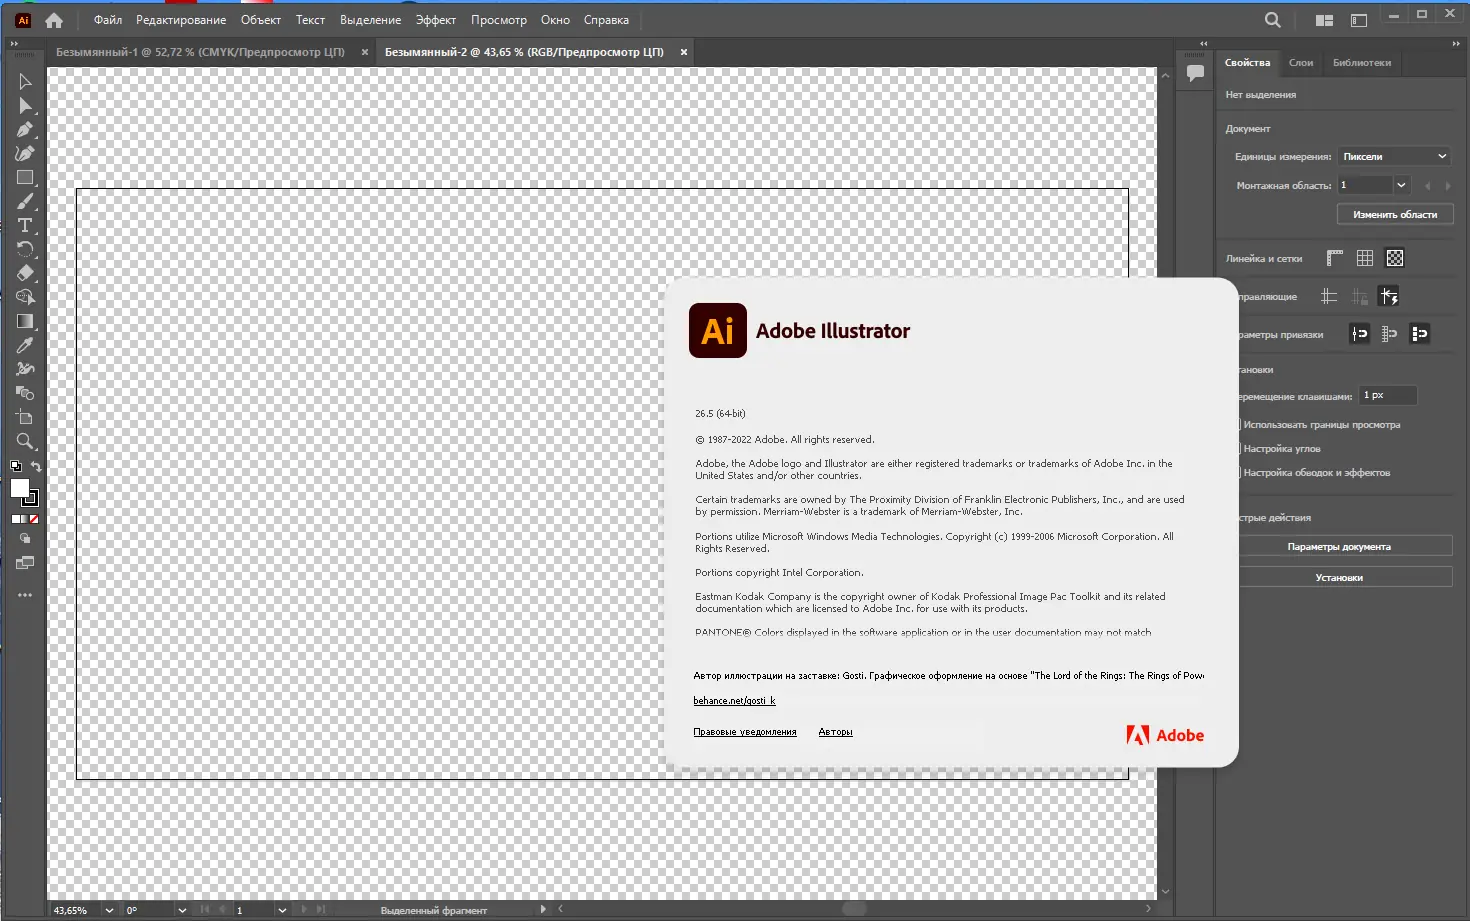Enable Настройка углов in snap options
1470x921 pixels.
click(x=1281, y=448)
